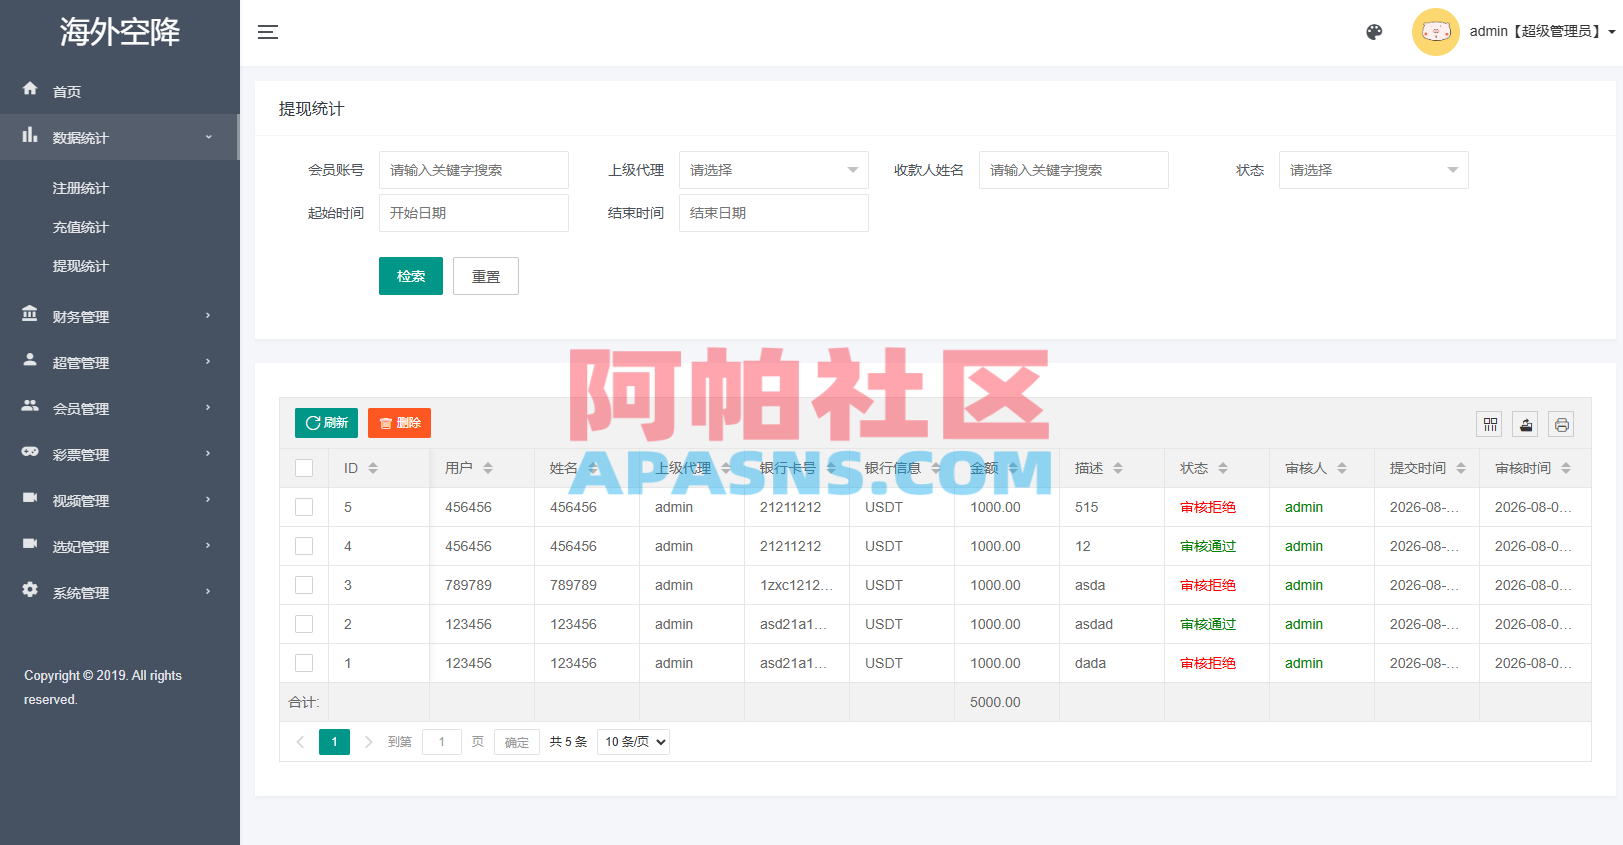The width and height of the screenshot is (1623, 845).
Task: Click the export table icon
Action: point(1526,424)
